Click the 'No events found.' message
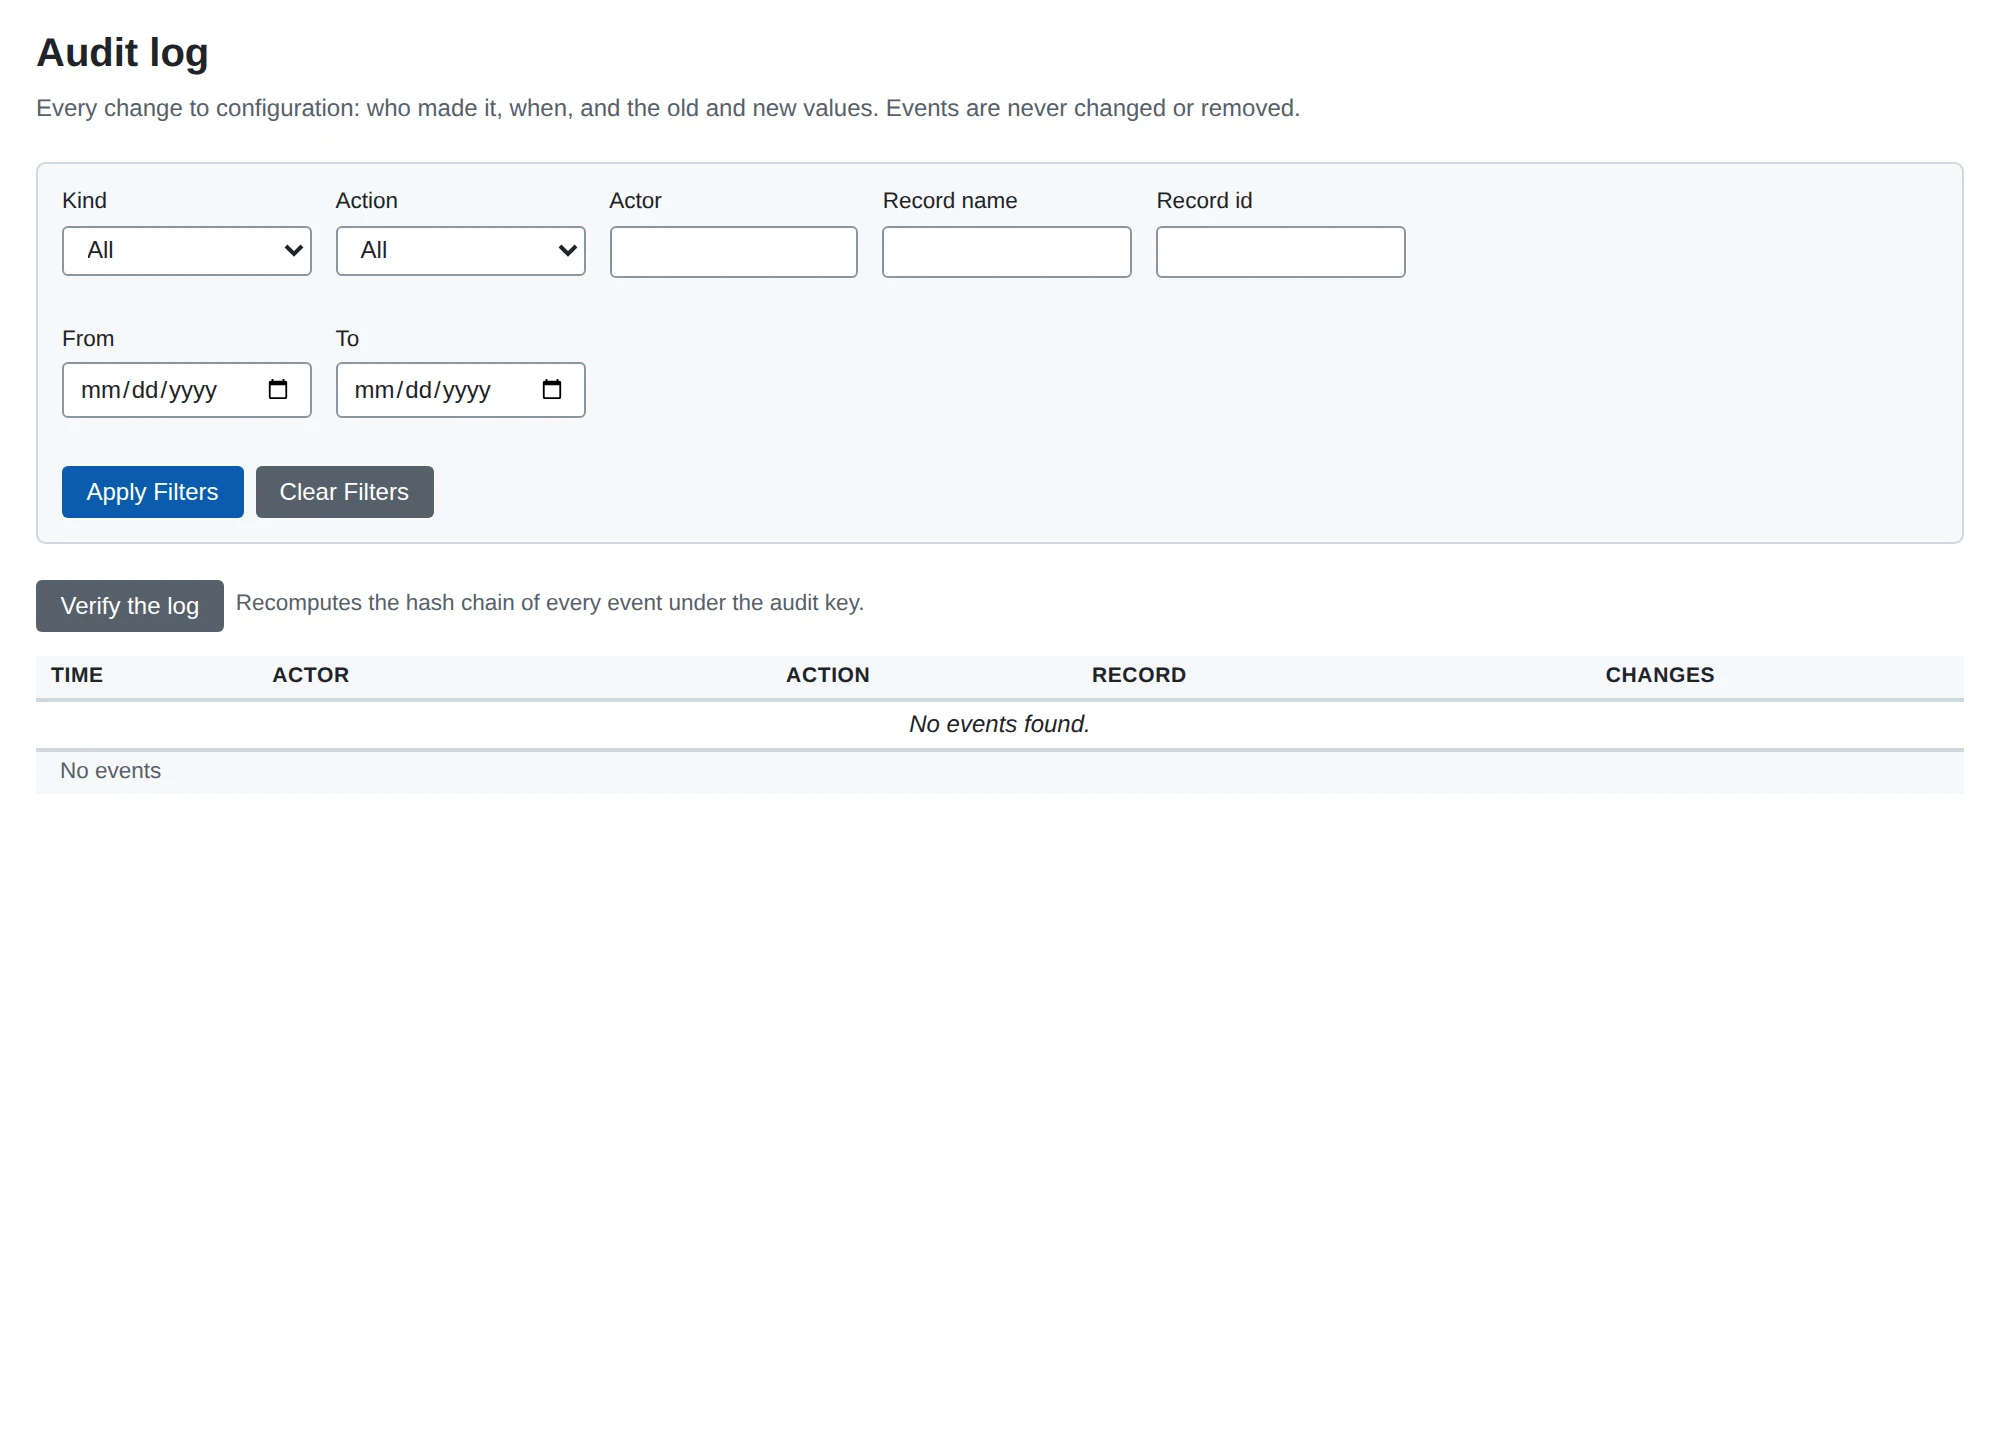Screen dimensions: 2000x1448 [x=1000, y=724]
